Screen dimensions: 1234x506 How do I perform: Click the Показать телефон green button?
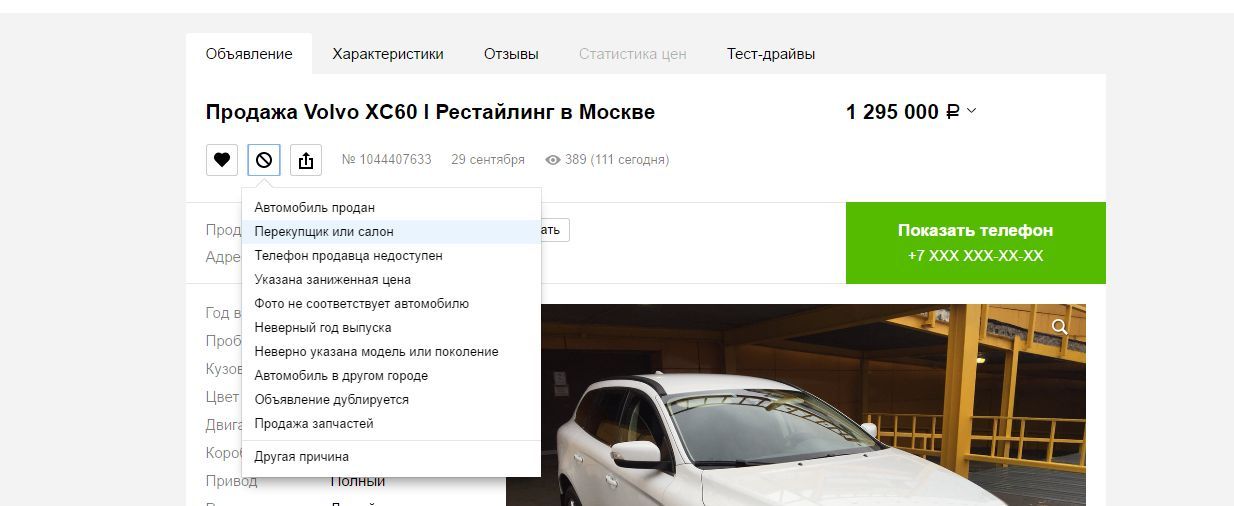[x=976, y=243]
